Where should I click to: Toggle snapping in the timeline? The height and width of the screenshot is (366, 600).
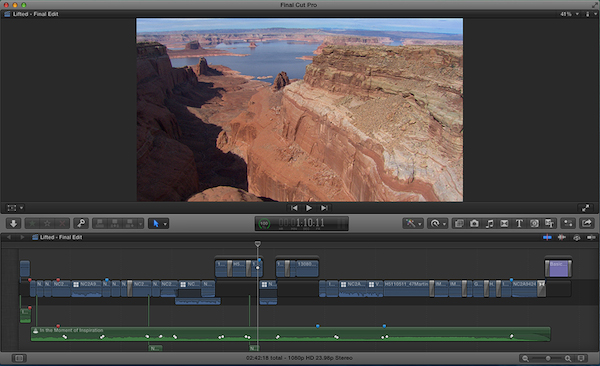coord(591,238)
